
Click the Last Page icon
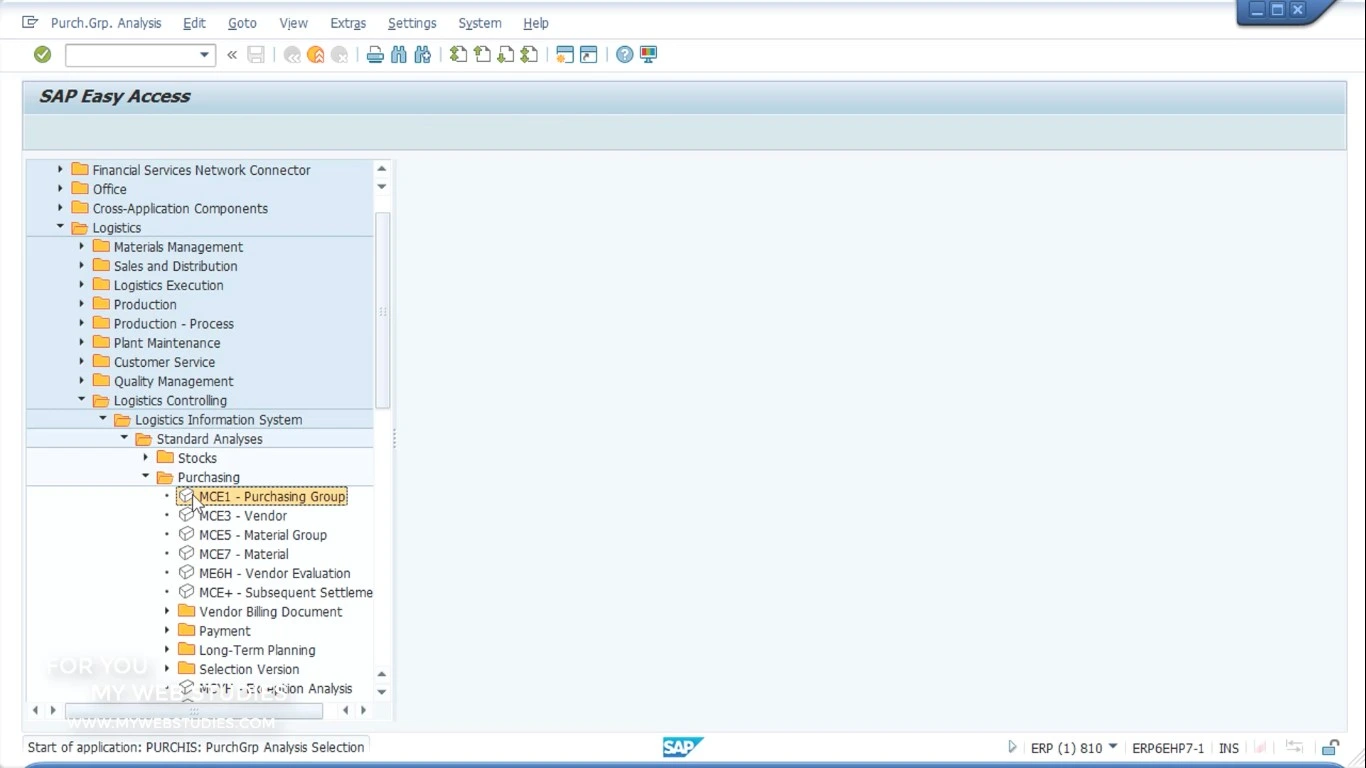click(530, 55)
